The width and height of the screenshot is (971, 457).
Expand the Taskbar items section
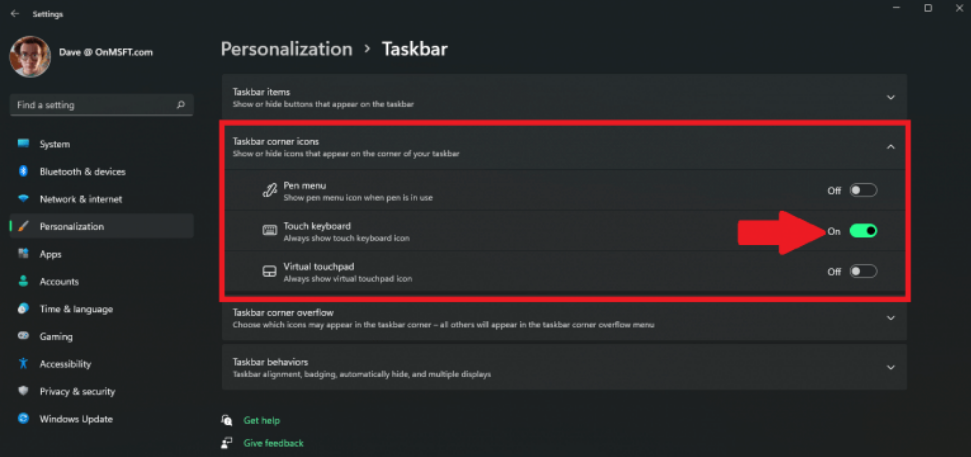pyautogui.click(x=890, y=97)
